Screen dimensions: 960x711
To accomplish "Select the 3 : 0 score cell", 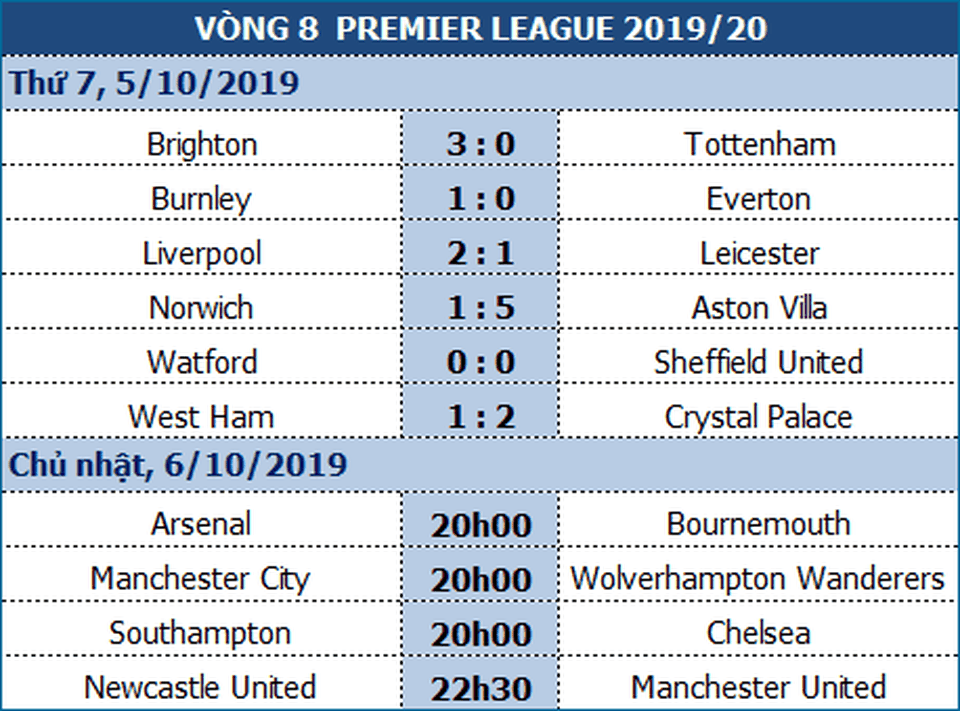I will tap(480, 144).
